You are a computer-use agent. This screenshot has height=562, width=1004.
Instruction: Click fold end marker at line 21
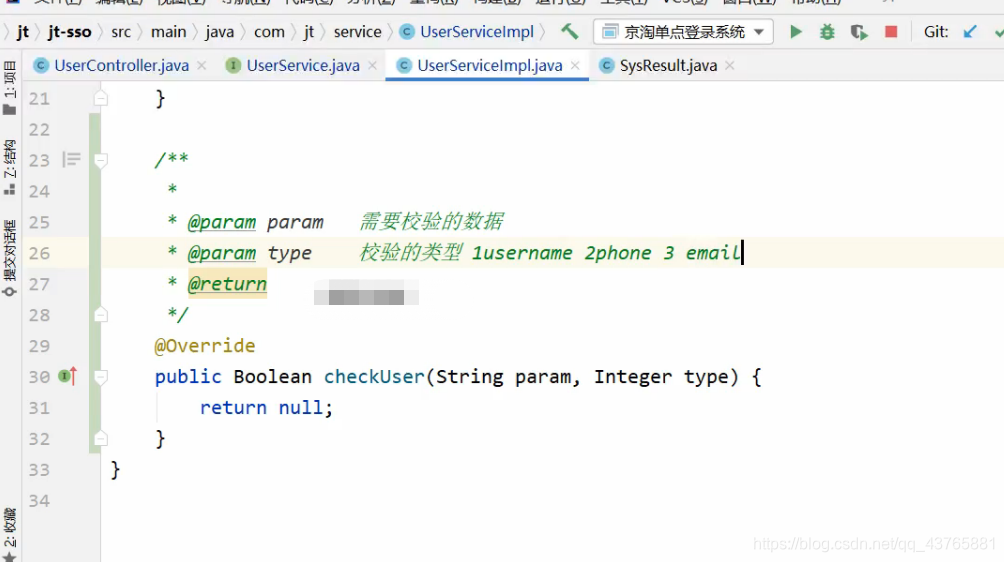[101, 98]
